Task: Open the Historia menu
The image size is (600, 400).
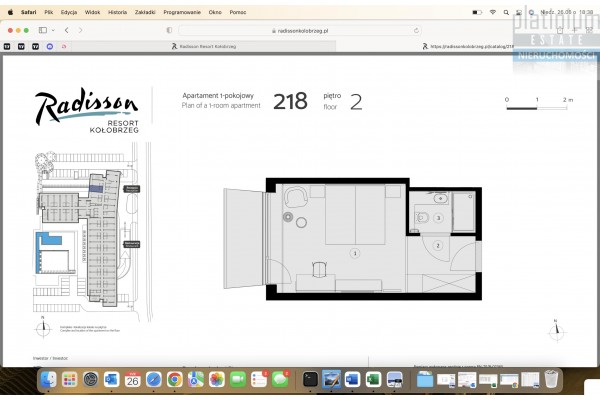Action: [x=117, y=11]
